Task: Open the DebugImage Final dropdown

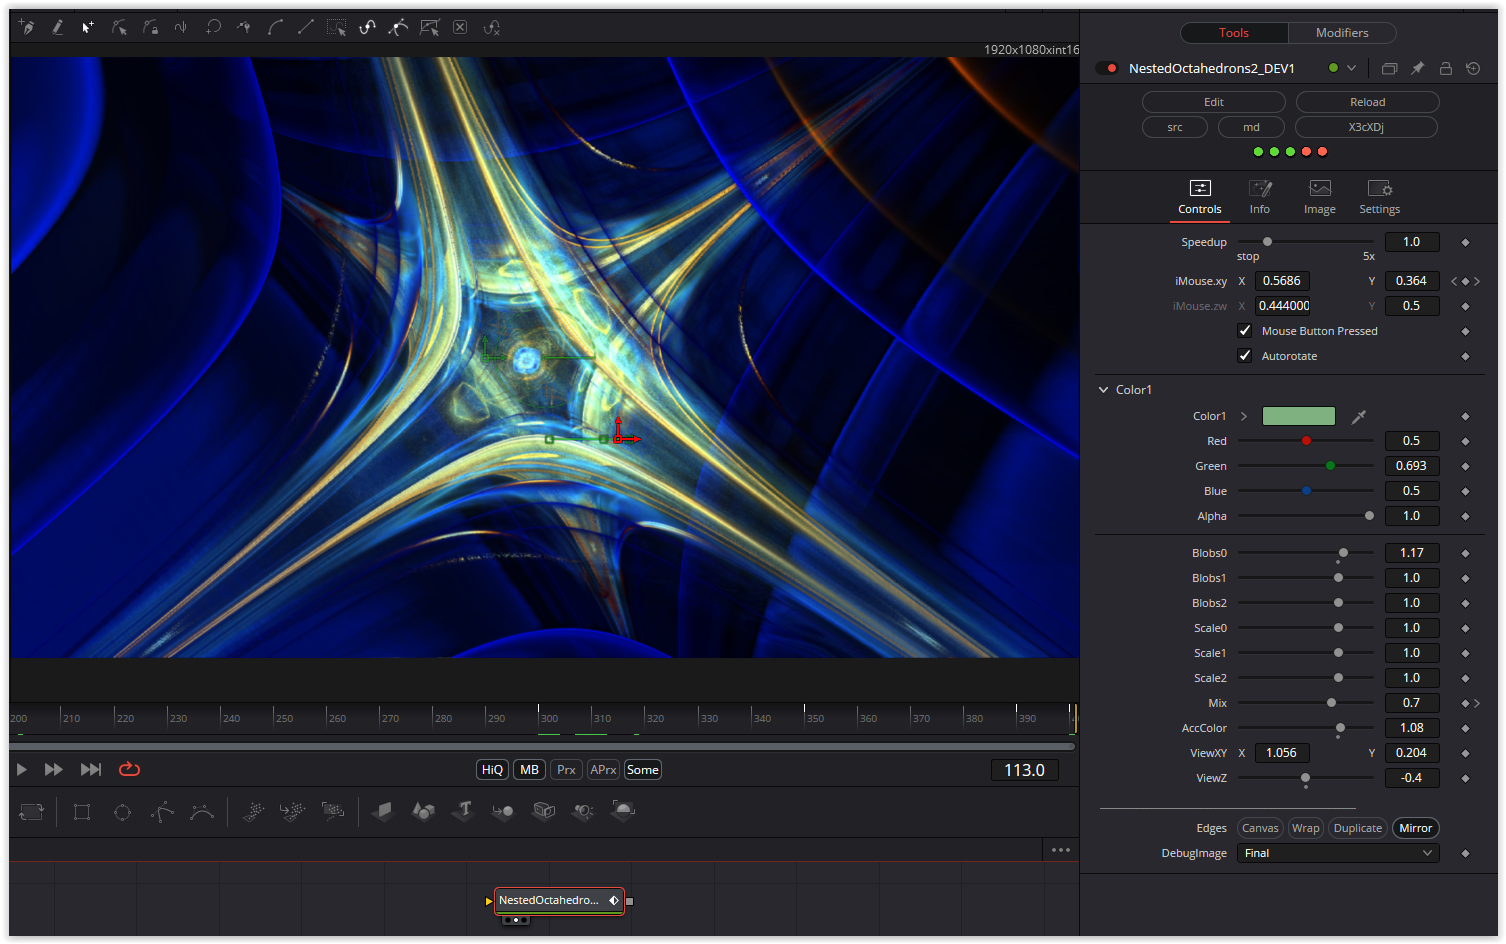Action: (1338, 853)
